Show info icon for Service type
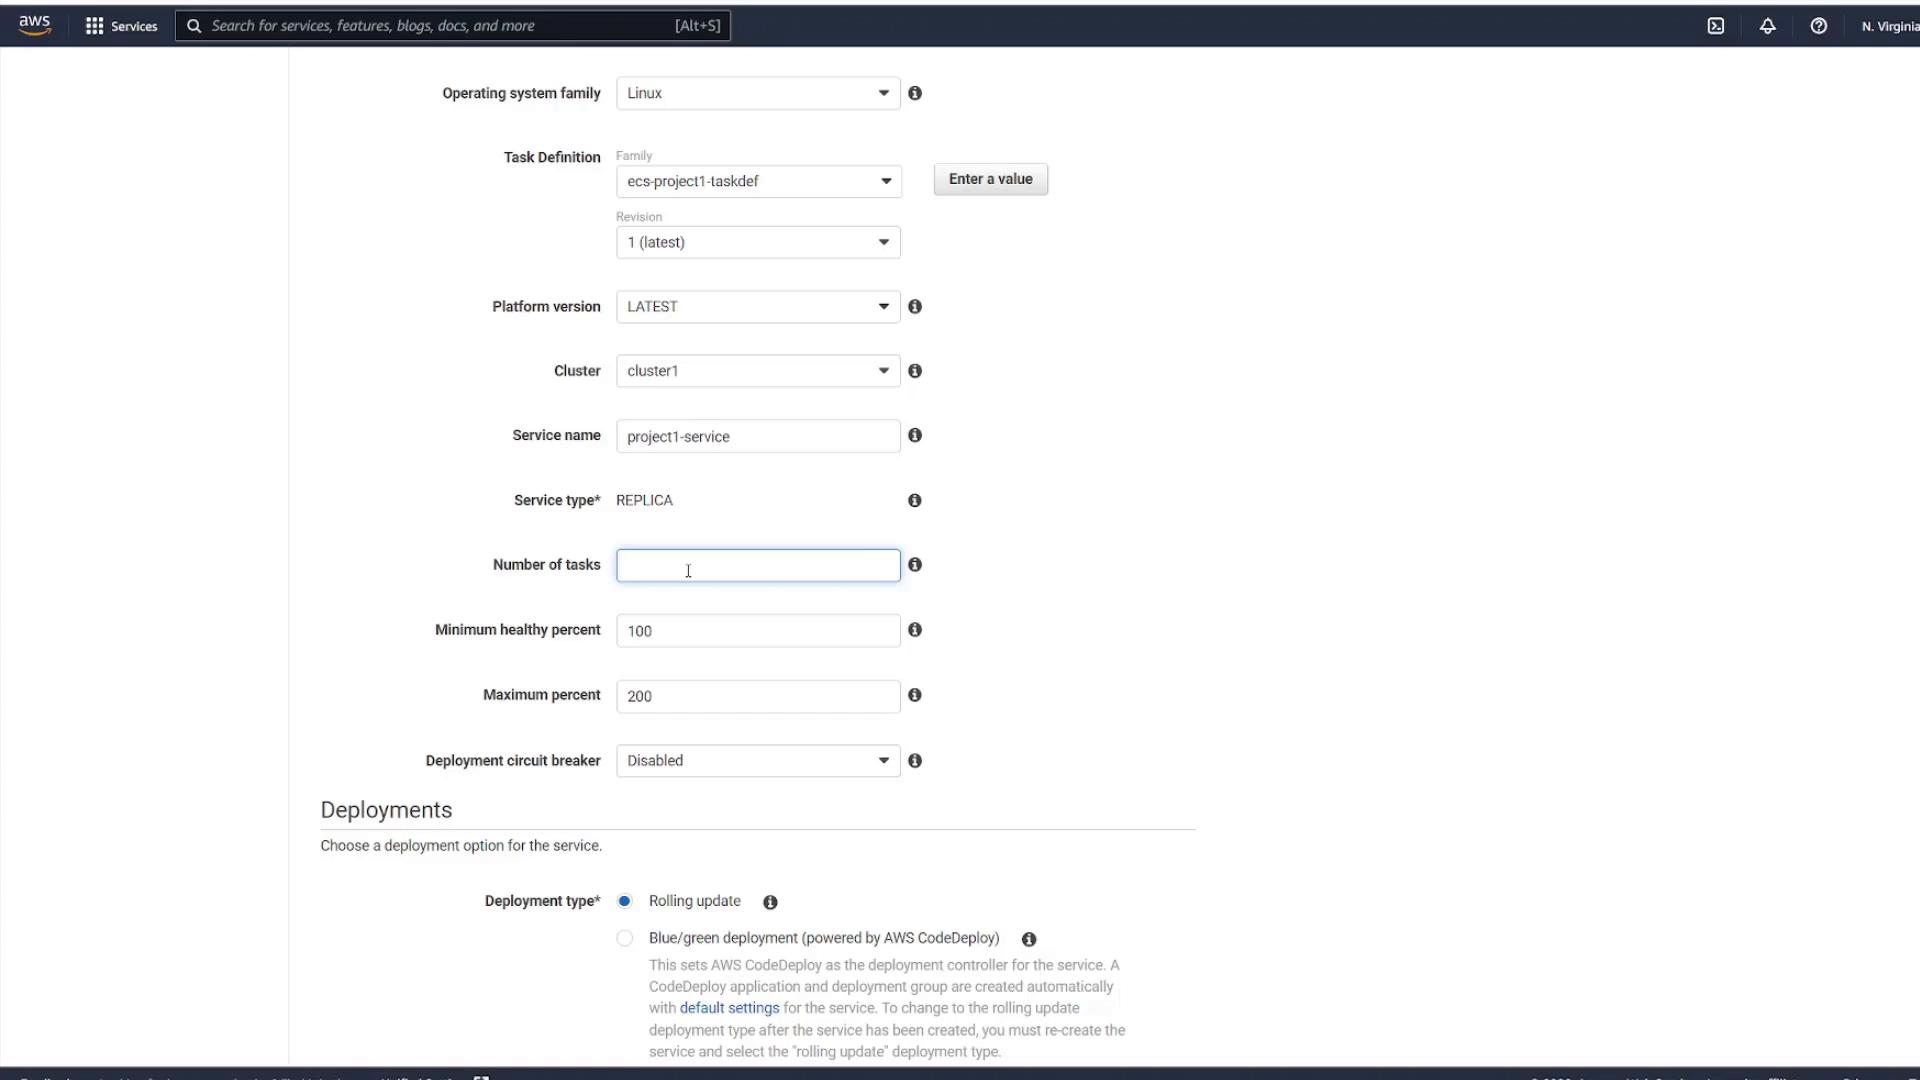 pyautogui.click(x=915, y=500)
